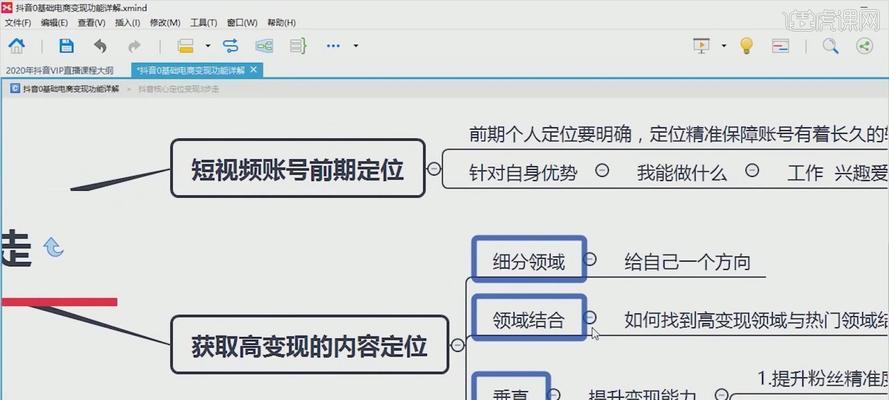Click the greyed second breadcrumb after the arrow
This screenshot has height=400, width=889.
(x=179, y=89)
